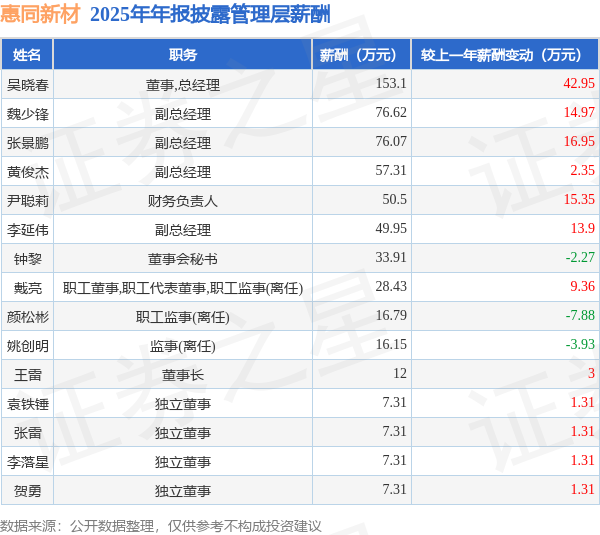600x535 pixels.
Task: Click 贺勇's position 独立董事
Action: 183,492
